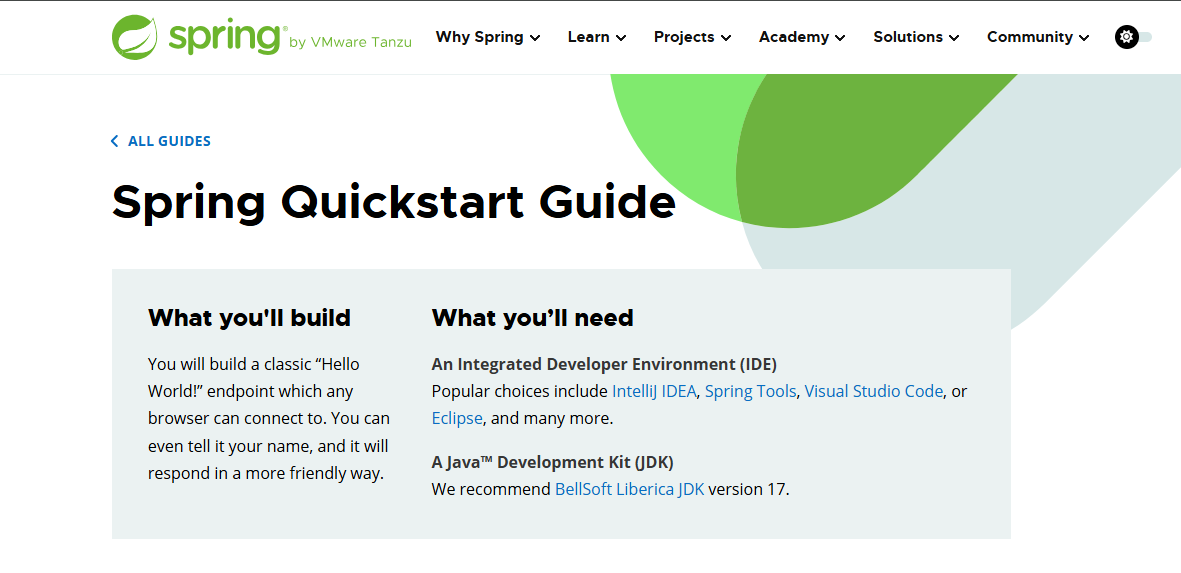Click the back chevron beside ALL GUIDES

(114, 141)
